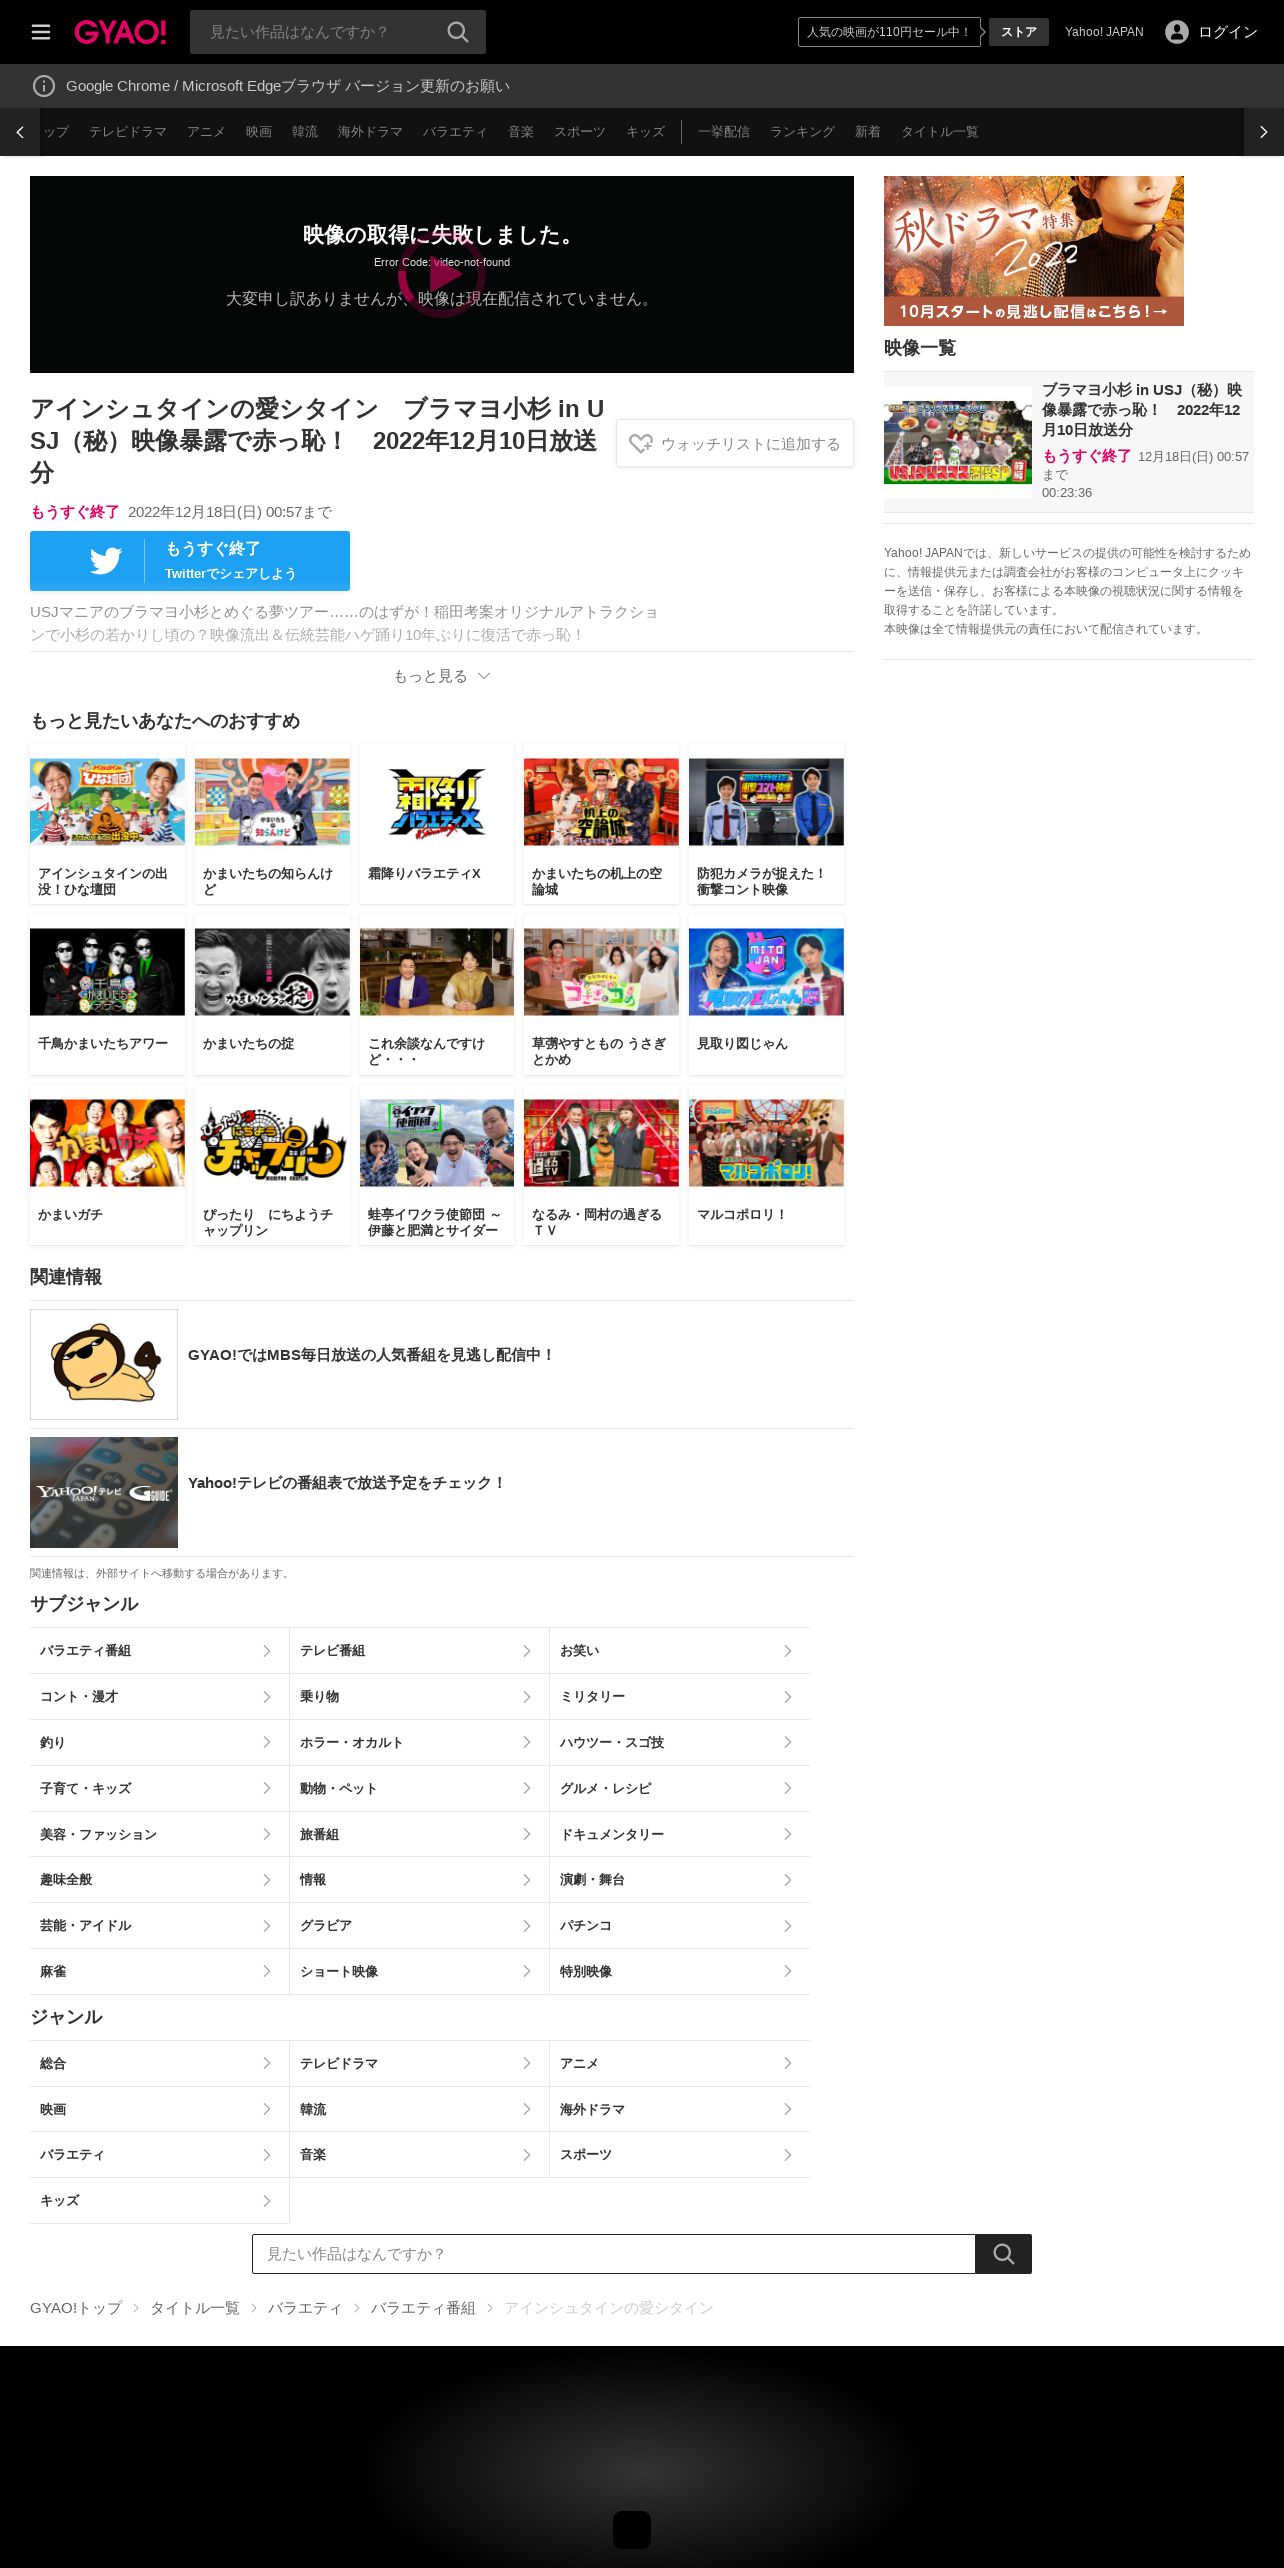The width and height of the screenshot is (1284, 2568).
Task: Click the header search magnifier icon
Action: click(x=458, y=32)
